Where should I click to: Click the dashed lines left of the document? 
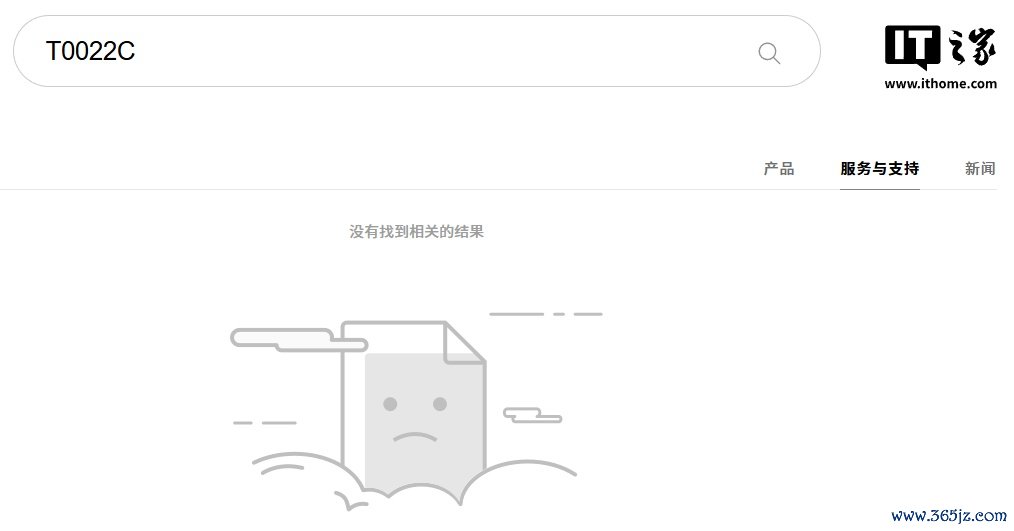tap(264, 423)
